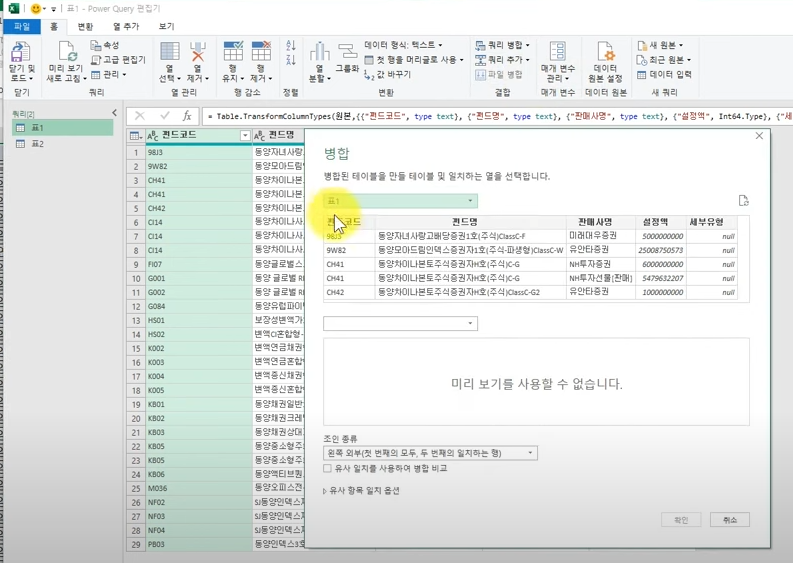The width and height of the screenshot is (793, 563).
Task: Select the 표1 query in the queries pane
Action: pyautogui.click(x=63, y=128)
